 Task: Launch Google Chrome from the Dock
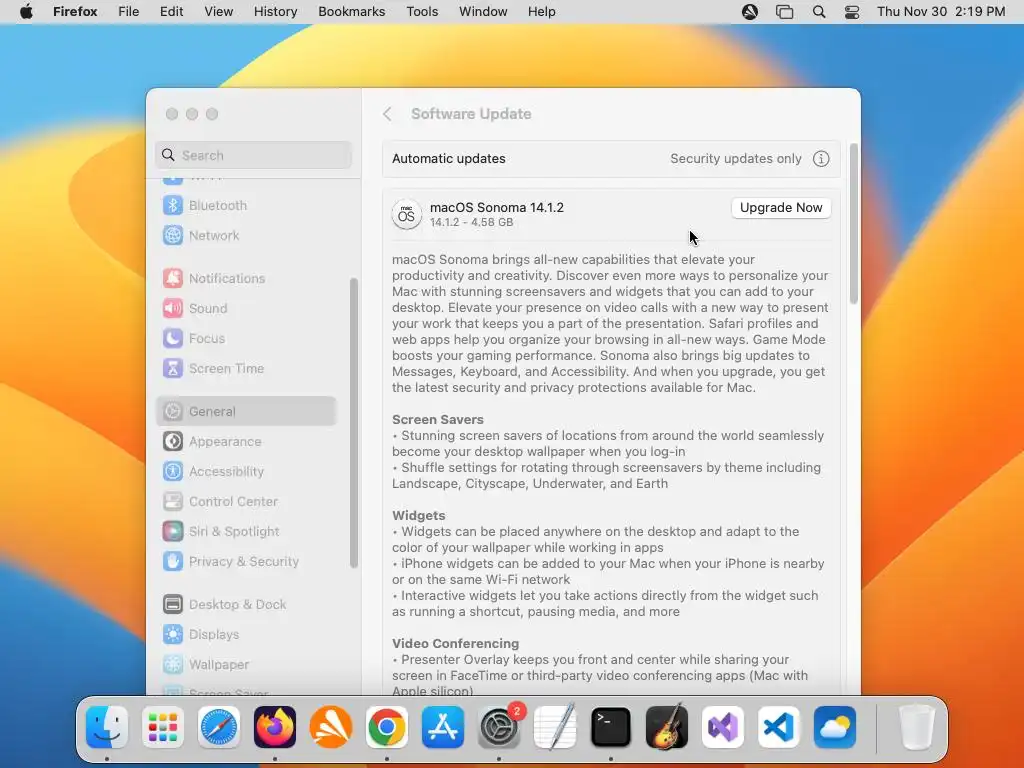click(x=387, y=727)
